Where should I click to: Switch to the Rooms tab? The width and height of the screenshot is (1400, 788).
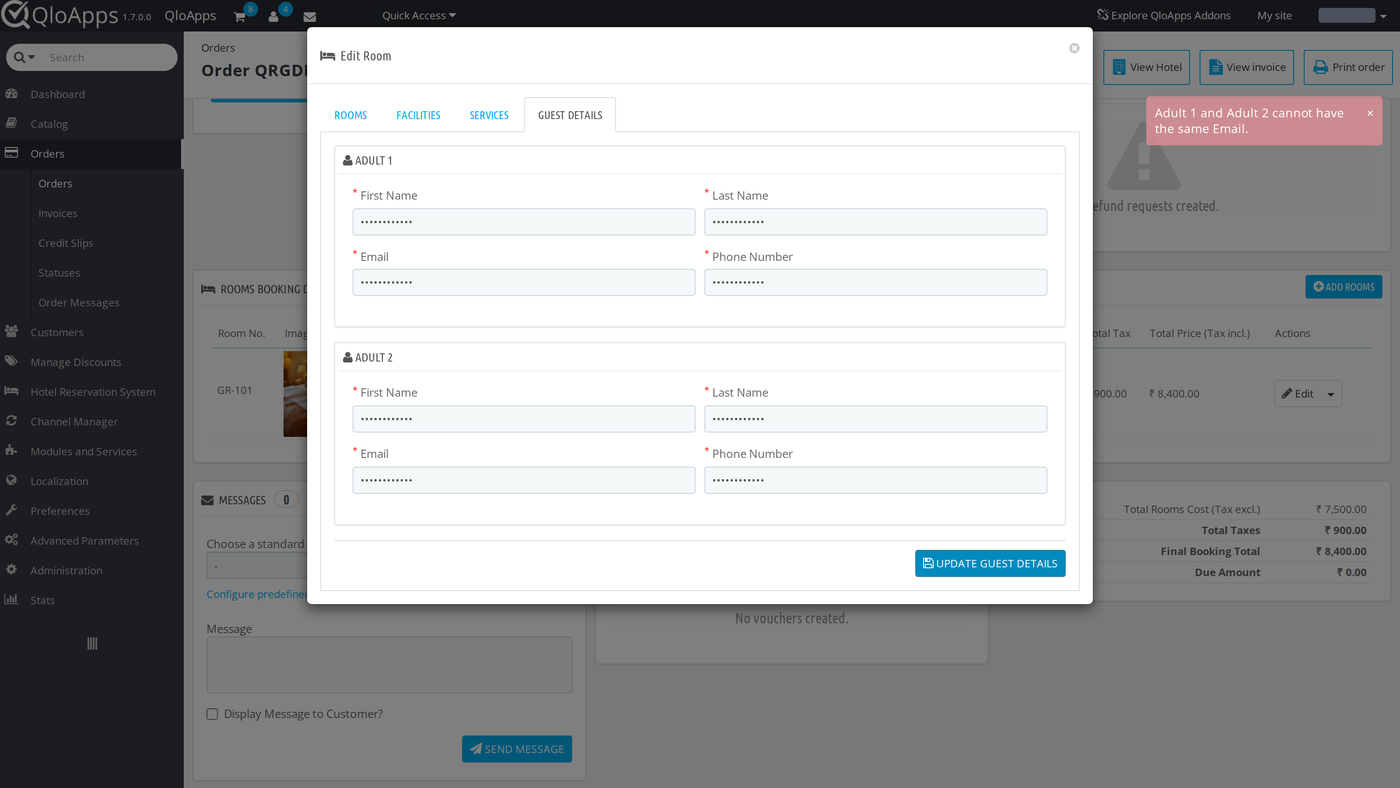click(x=350, y=115)
